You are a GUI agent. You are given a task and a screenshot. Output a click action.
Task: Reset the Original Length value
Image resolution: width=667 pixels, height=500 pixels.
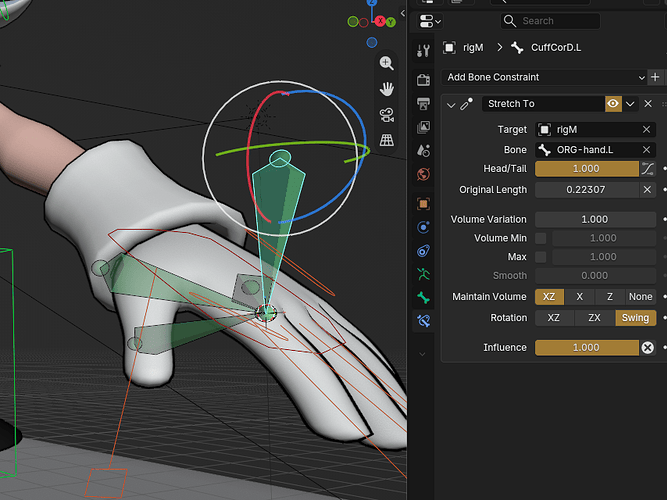click(x=647, y=190)
